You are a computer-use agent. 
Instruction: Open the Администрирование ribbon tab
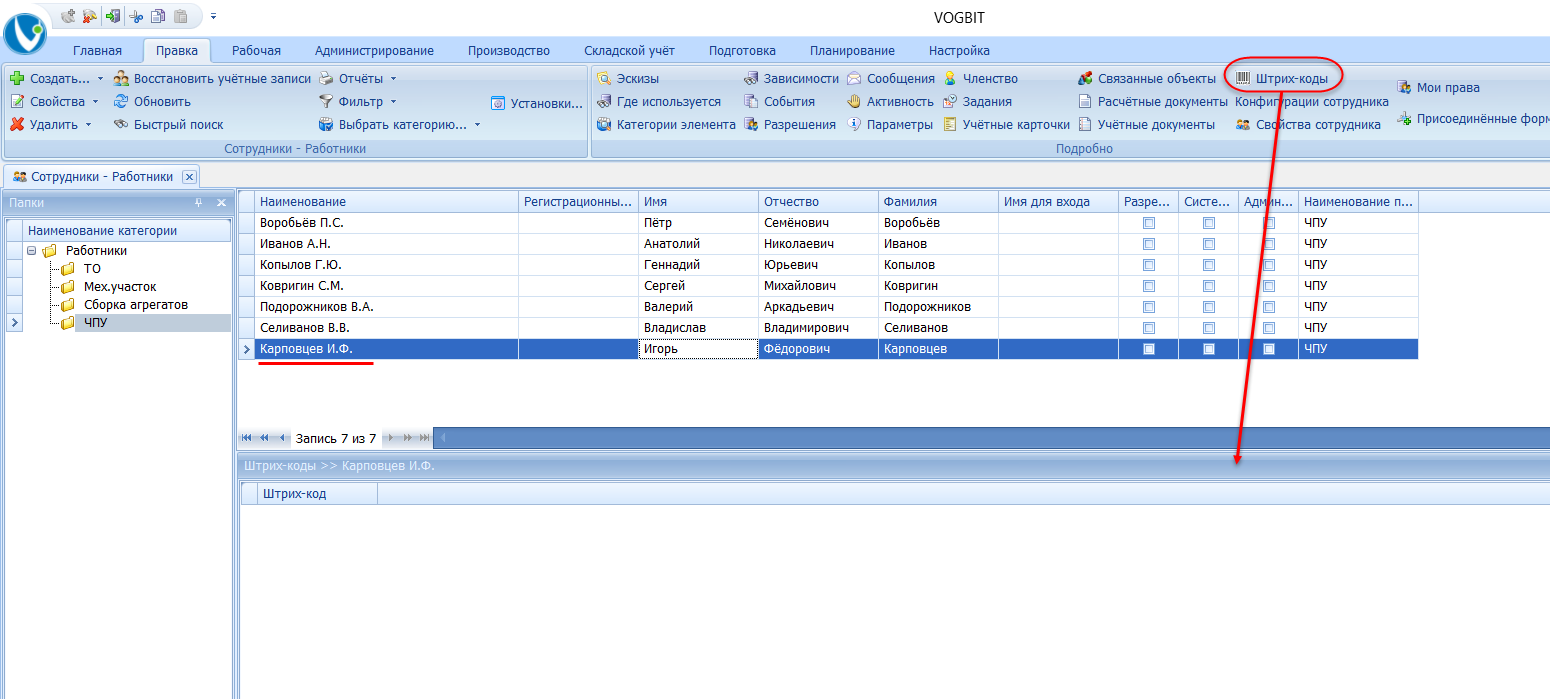coord(374,51)
